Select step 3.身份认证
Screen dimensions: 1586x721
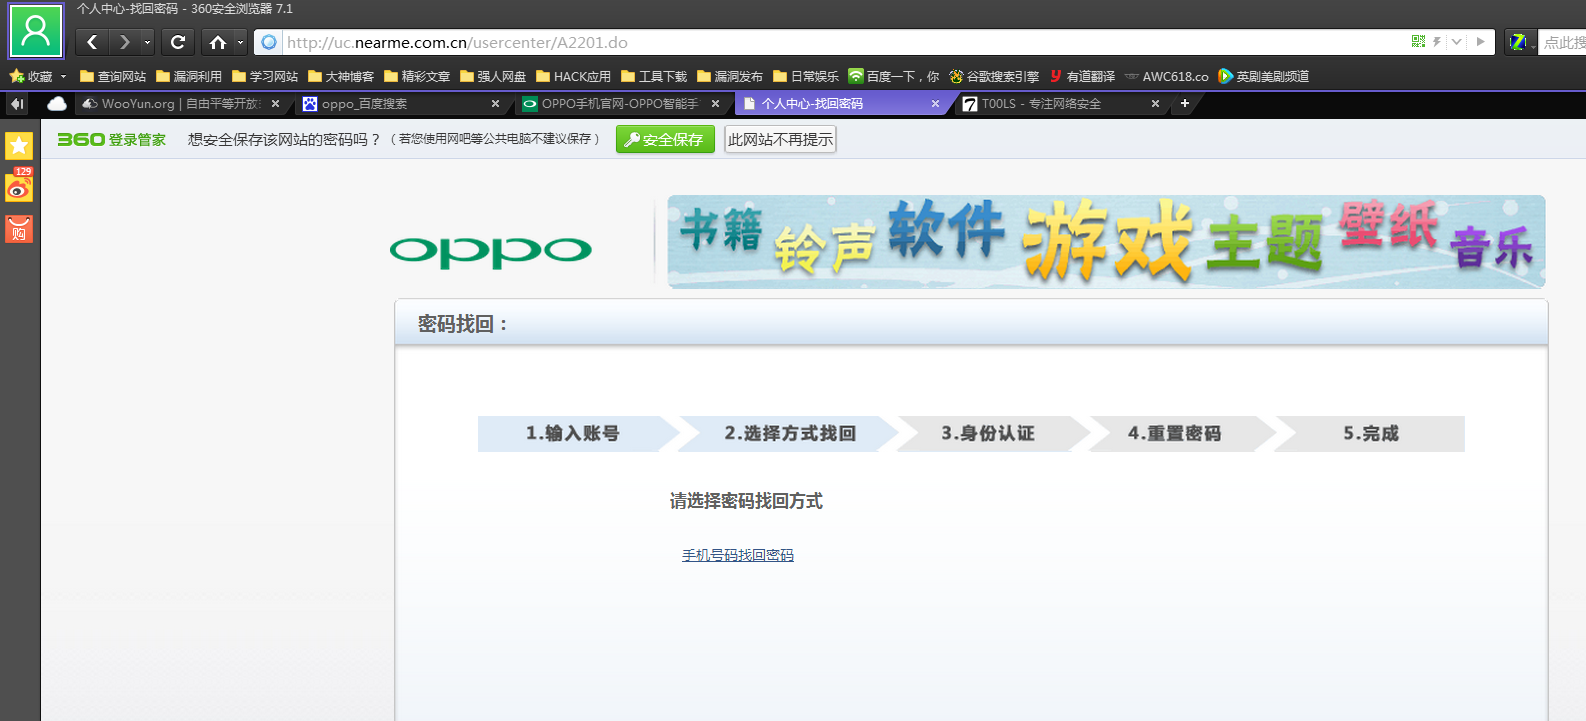pos(988,434)
